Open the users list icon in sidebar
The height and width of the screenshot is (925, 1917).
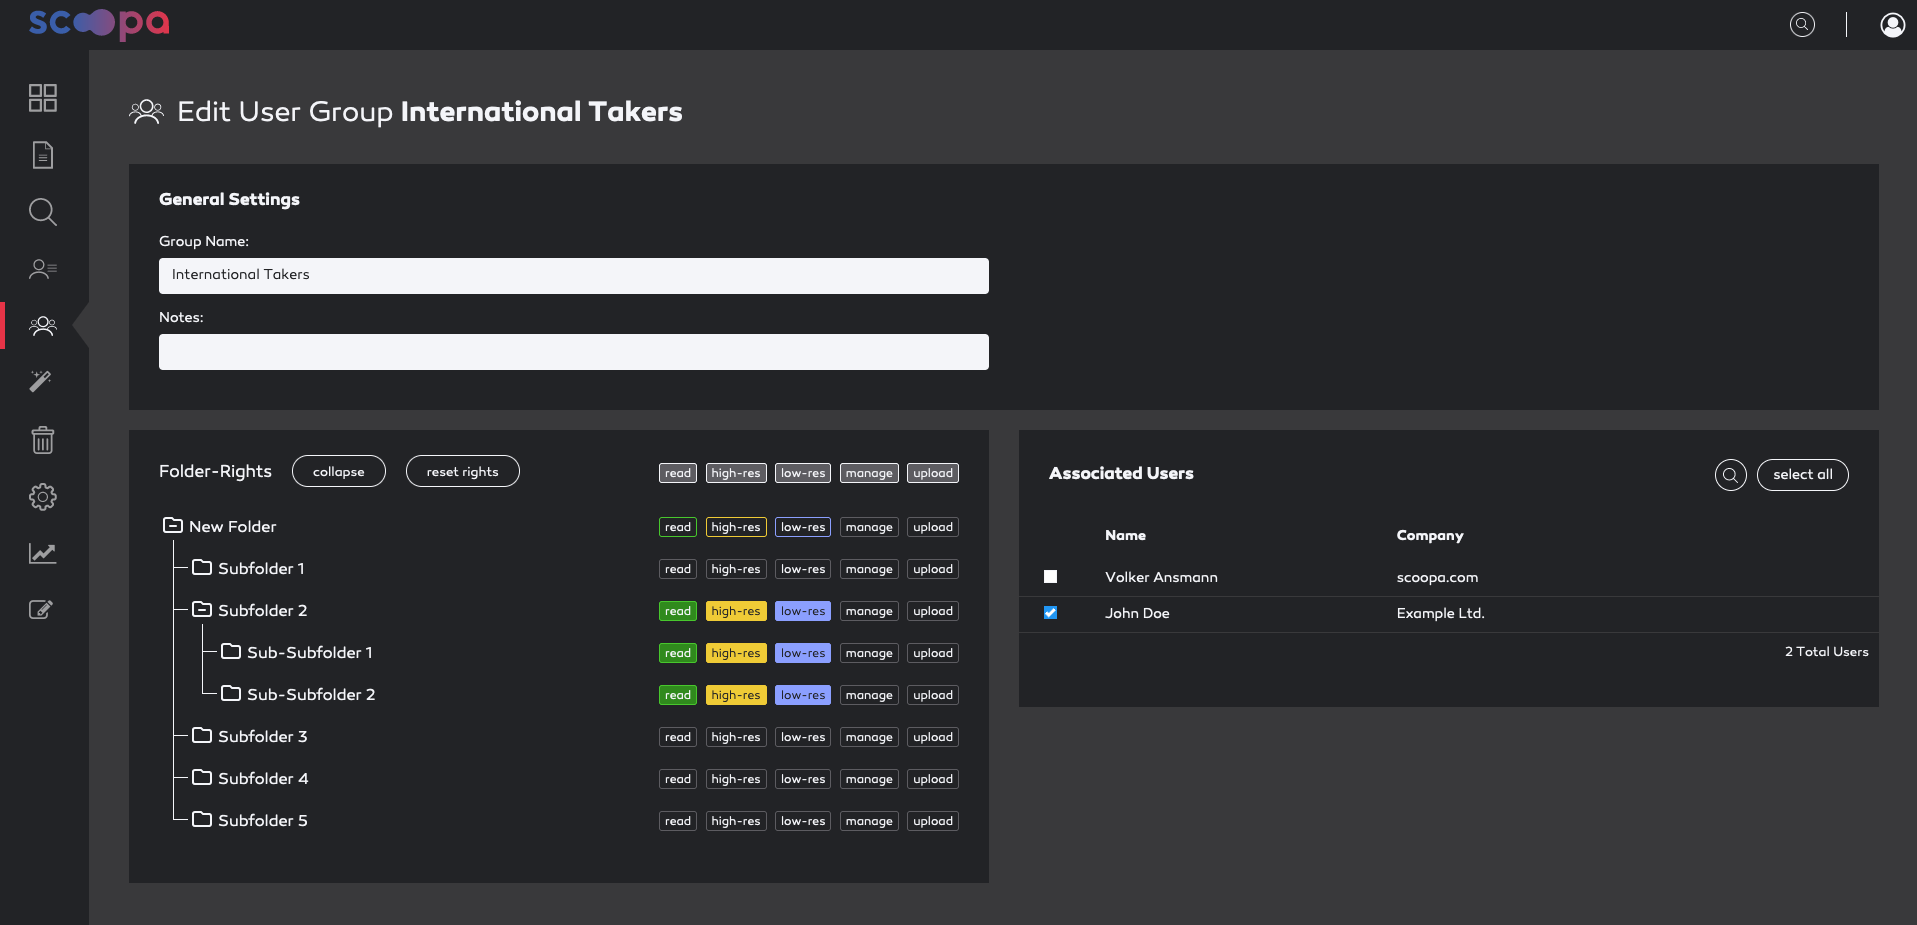tap(43, 269)
